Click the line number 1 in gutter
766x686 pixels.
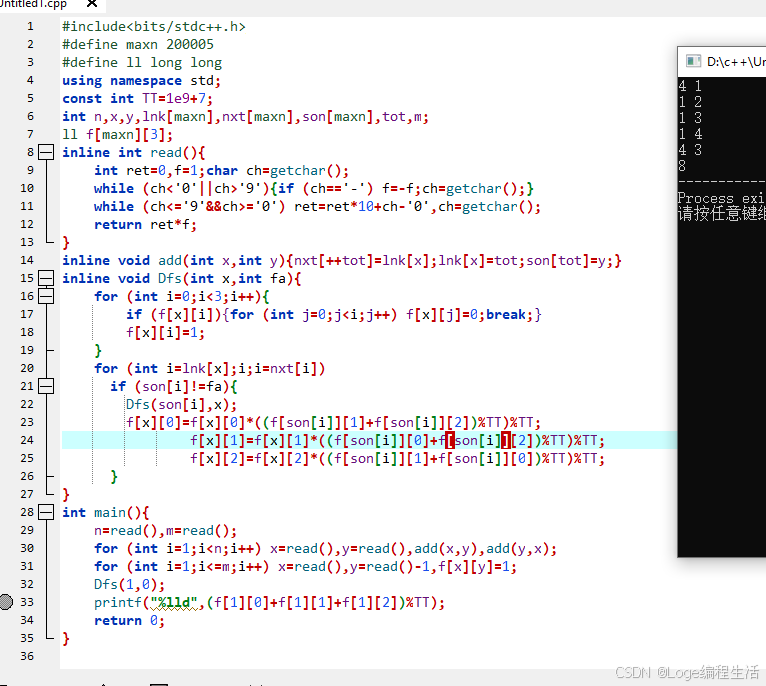coord(30,26)
